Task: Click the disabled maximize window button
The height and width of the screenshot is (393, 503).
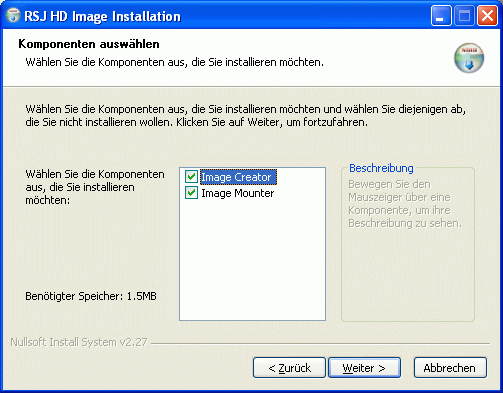Action: (464, 16)
